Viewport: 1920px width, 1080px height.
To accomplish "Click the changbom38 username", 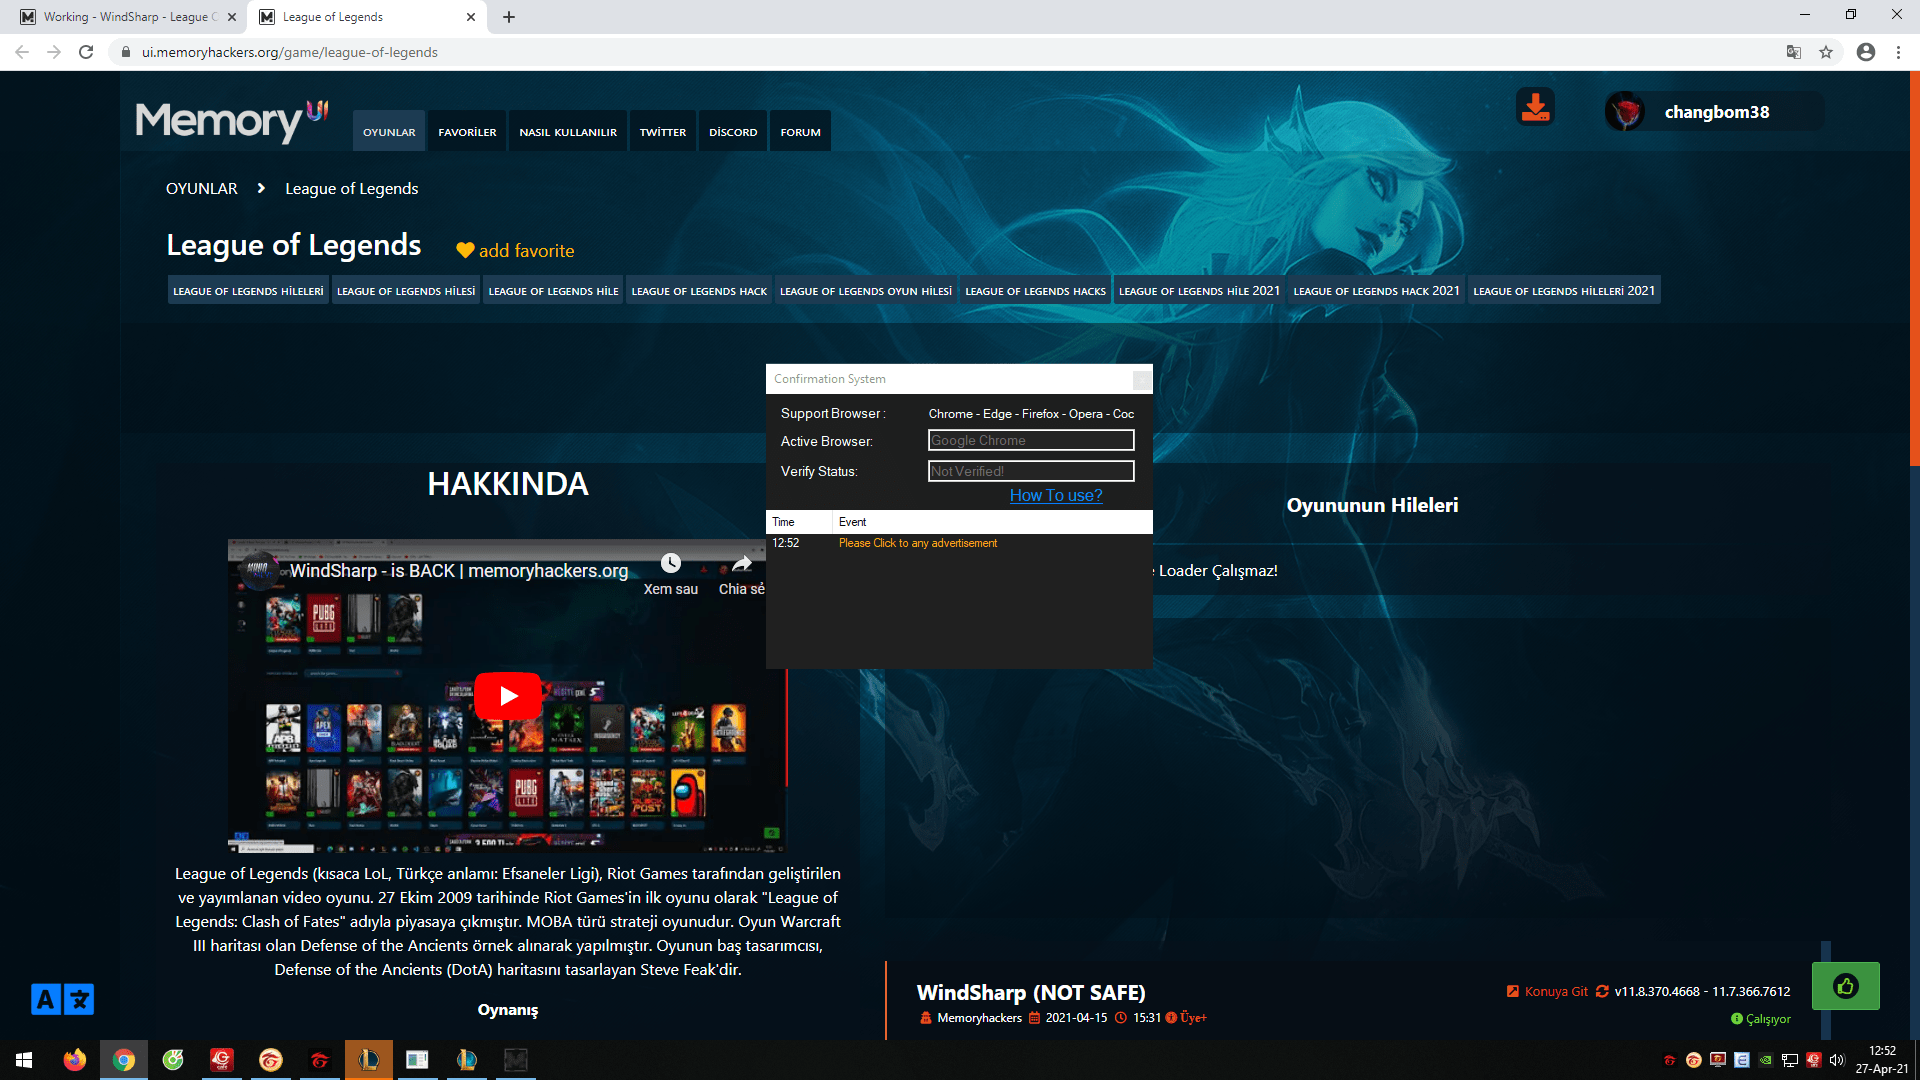I will (1717, 112).
